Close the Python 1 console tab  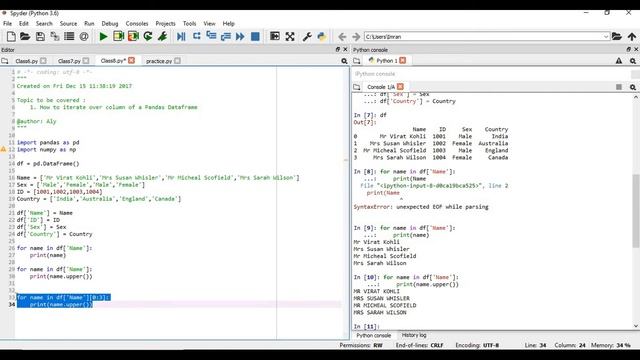point(403,60)
